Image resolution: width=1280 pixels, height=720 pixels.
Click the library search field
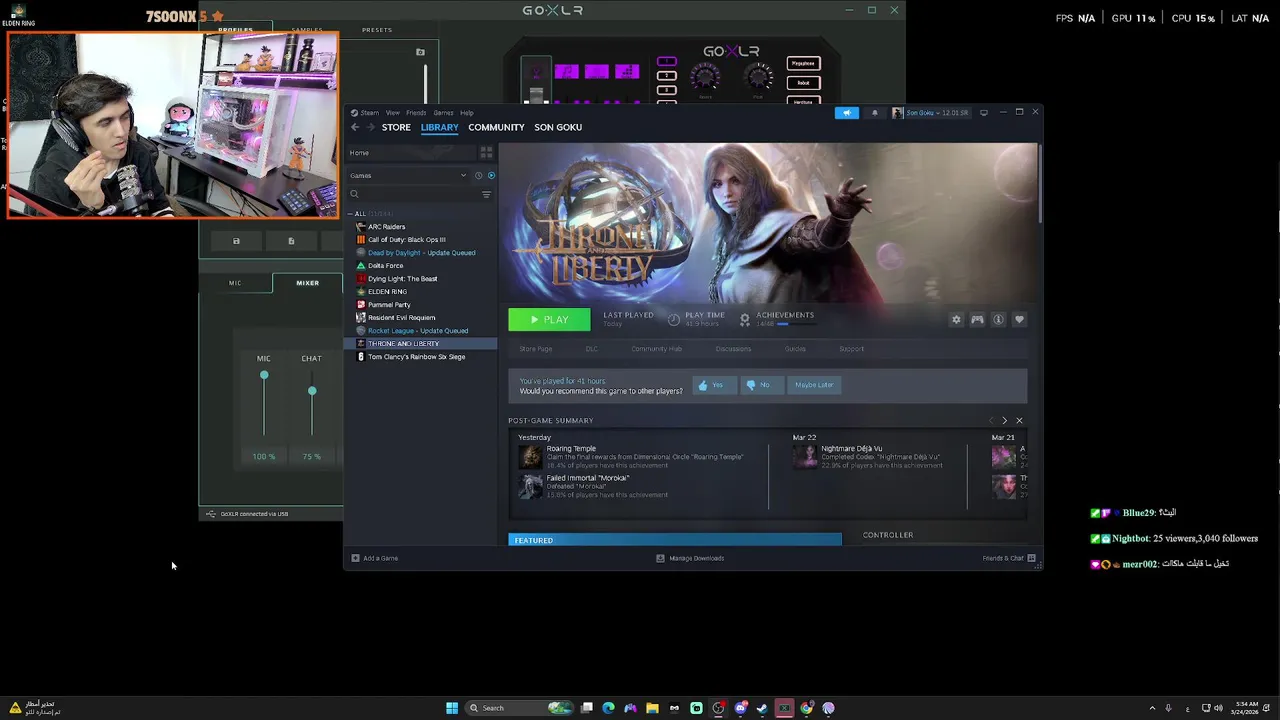point(412,194)
